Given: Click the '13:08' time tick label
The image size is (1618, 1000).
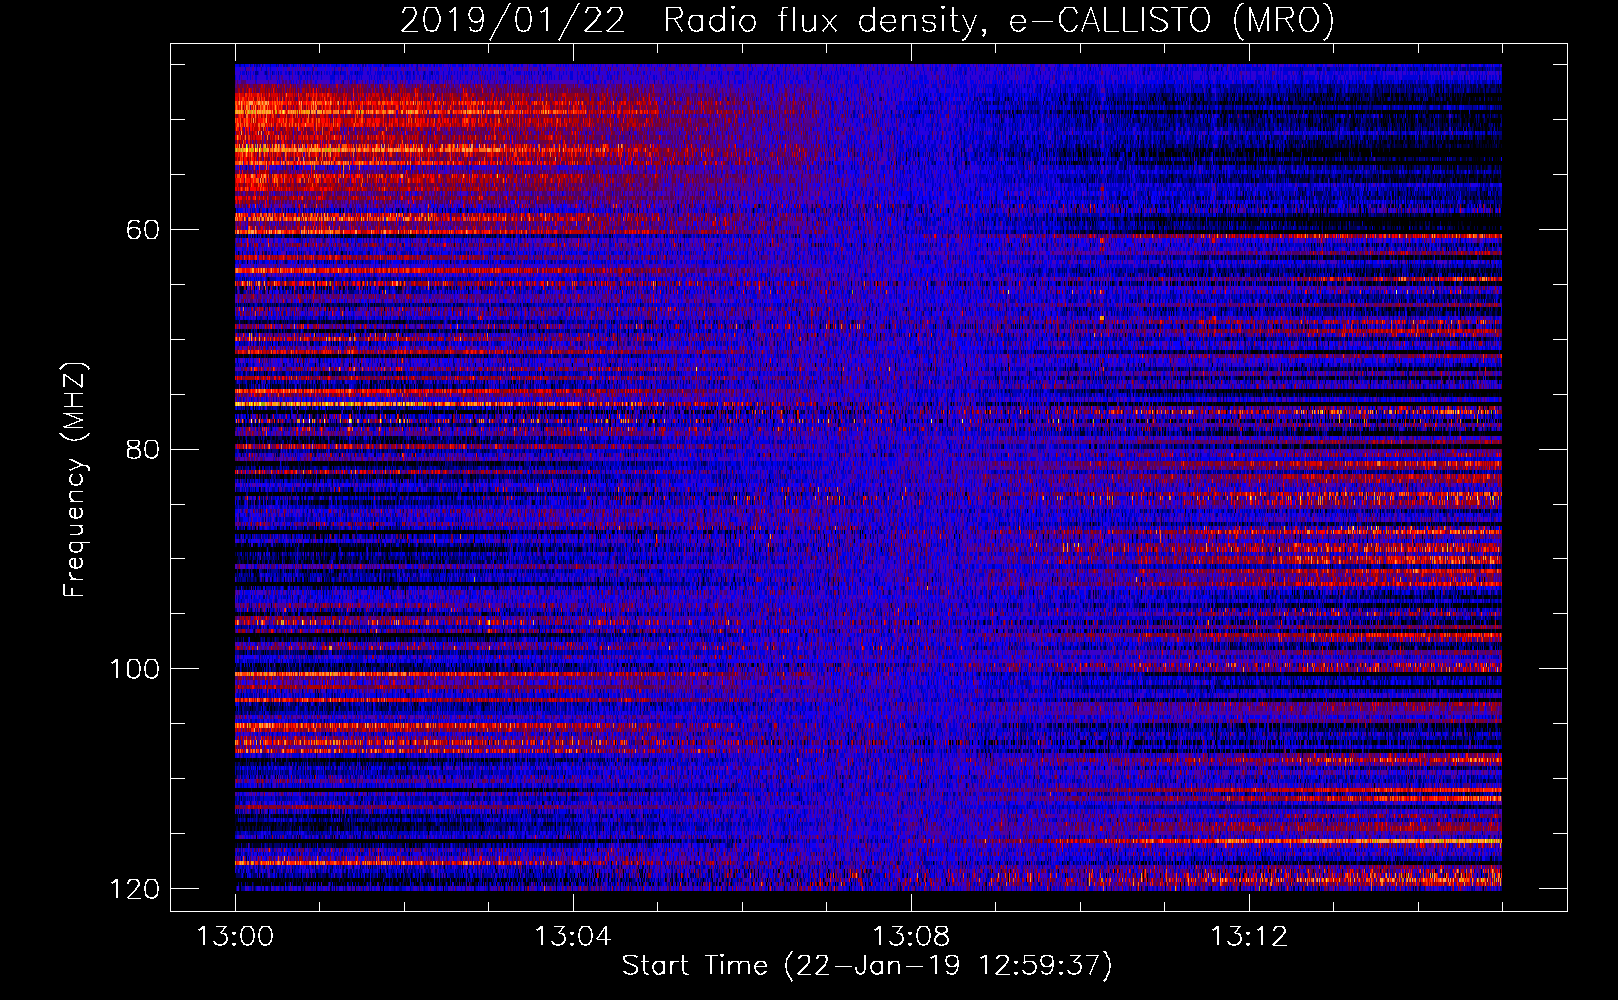Looking at the screenshot, I should [911, 937].
